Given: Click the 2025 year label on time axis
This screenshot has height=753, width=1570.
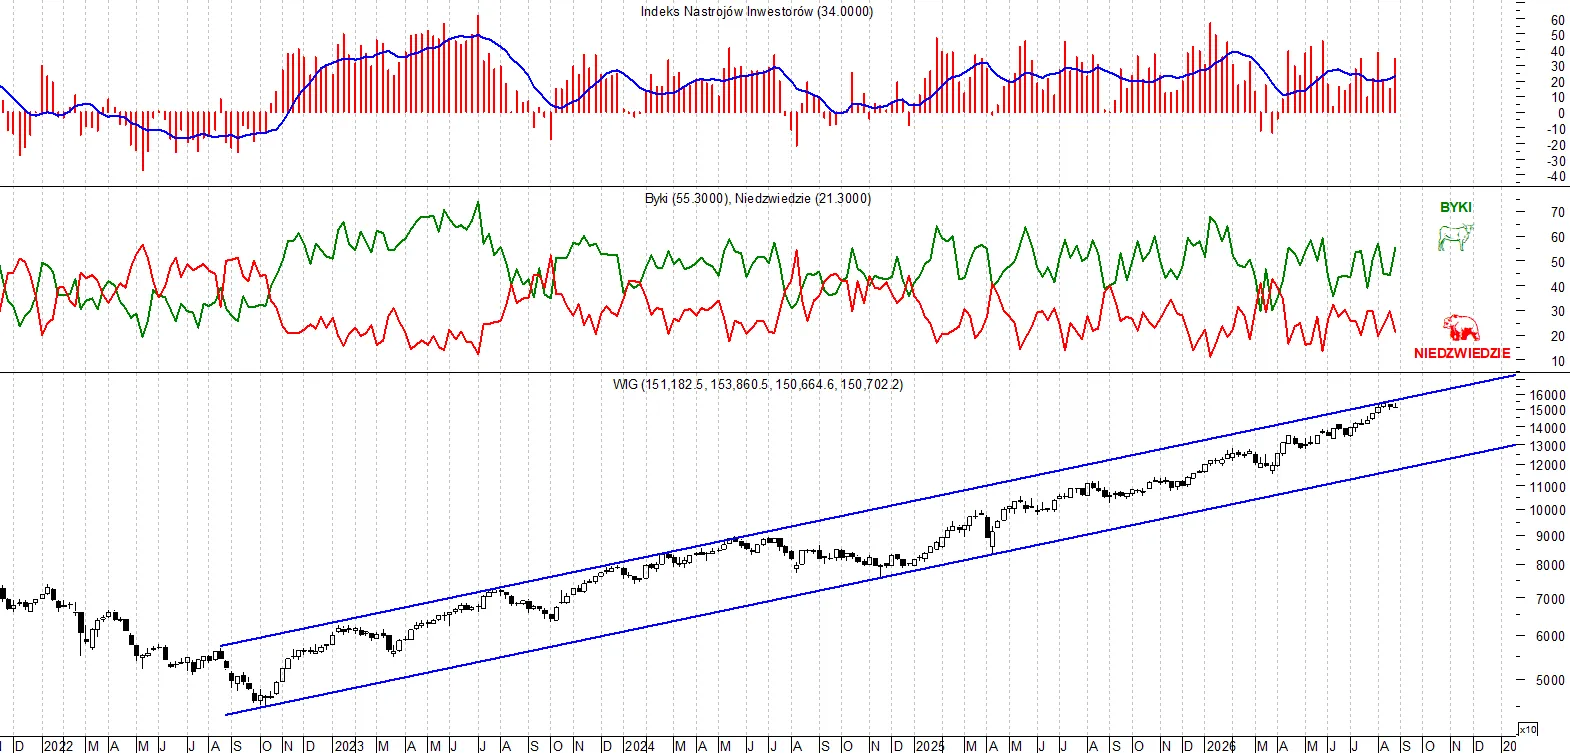Looking at the screenshot, I should (x=930, y=746).
